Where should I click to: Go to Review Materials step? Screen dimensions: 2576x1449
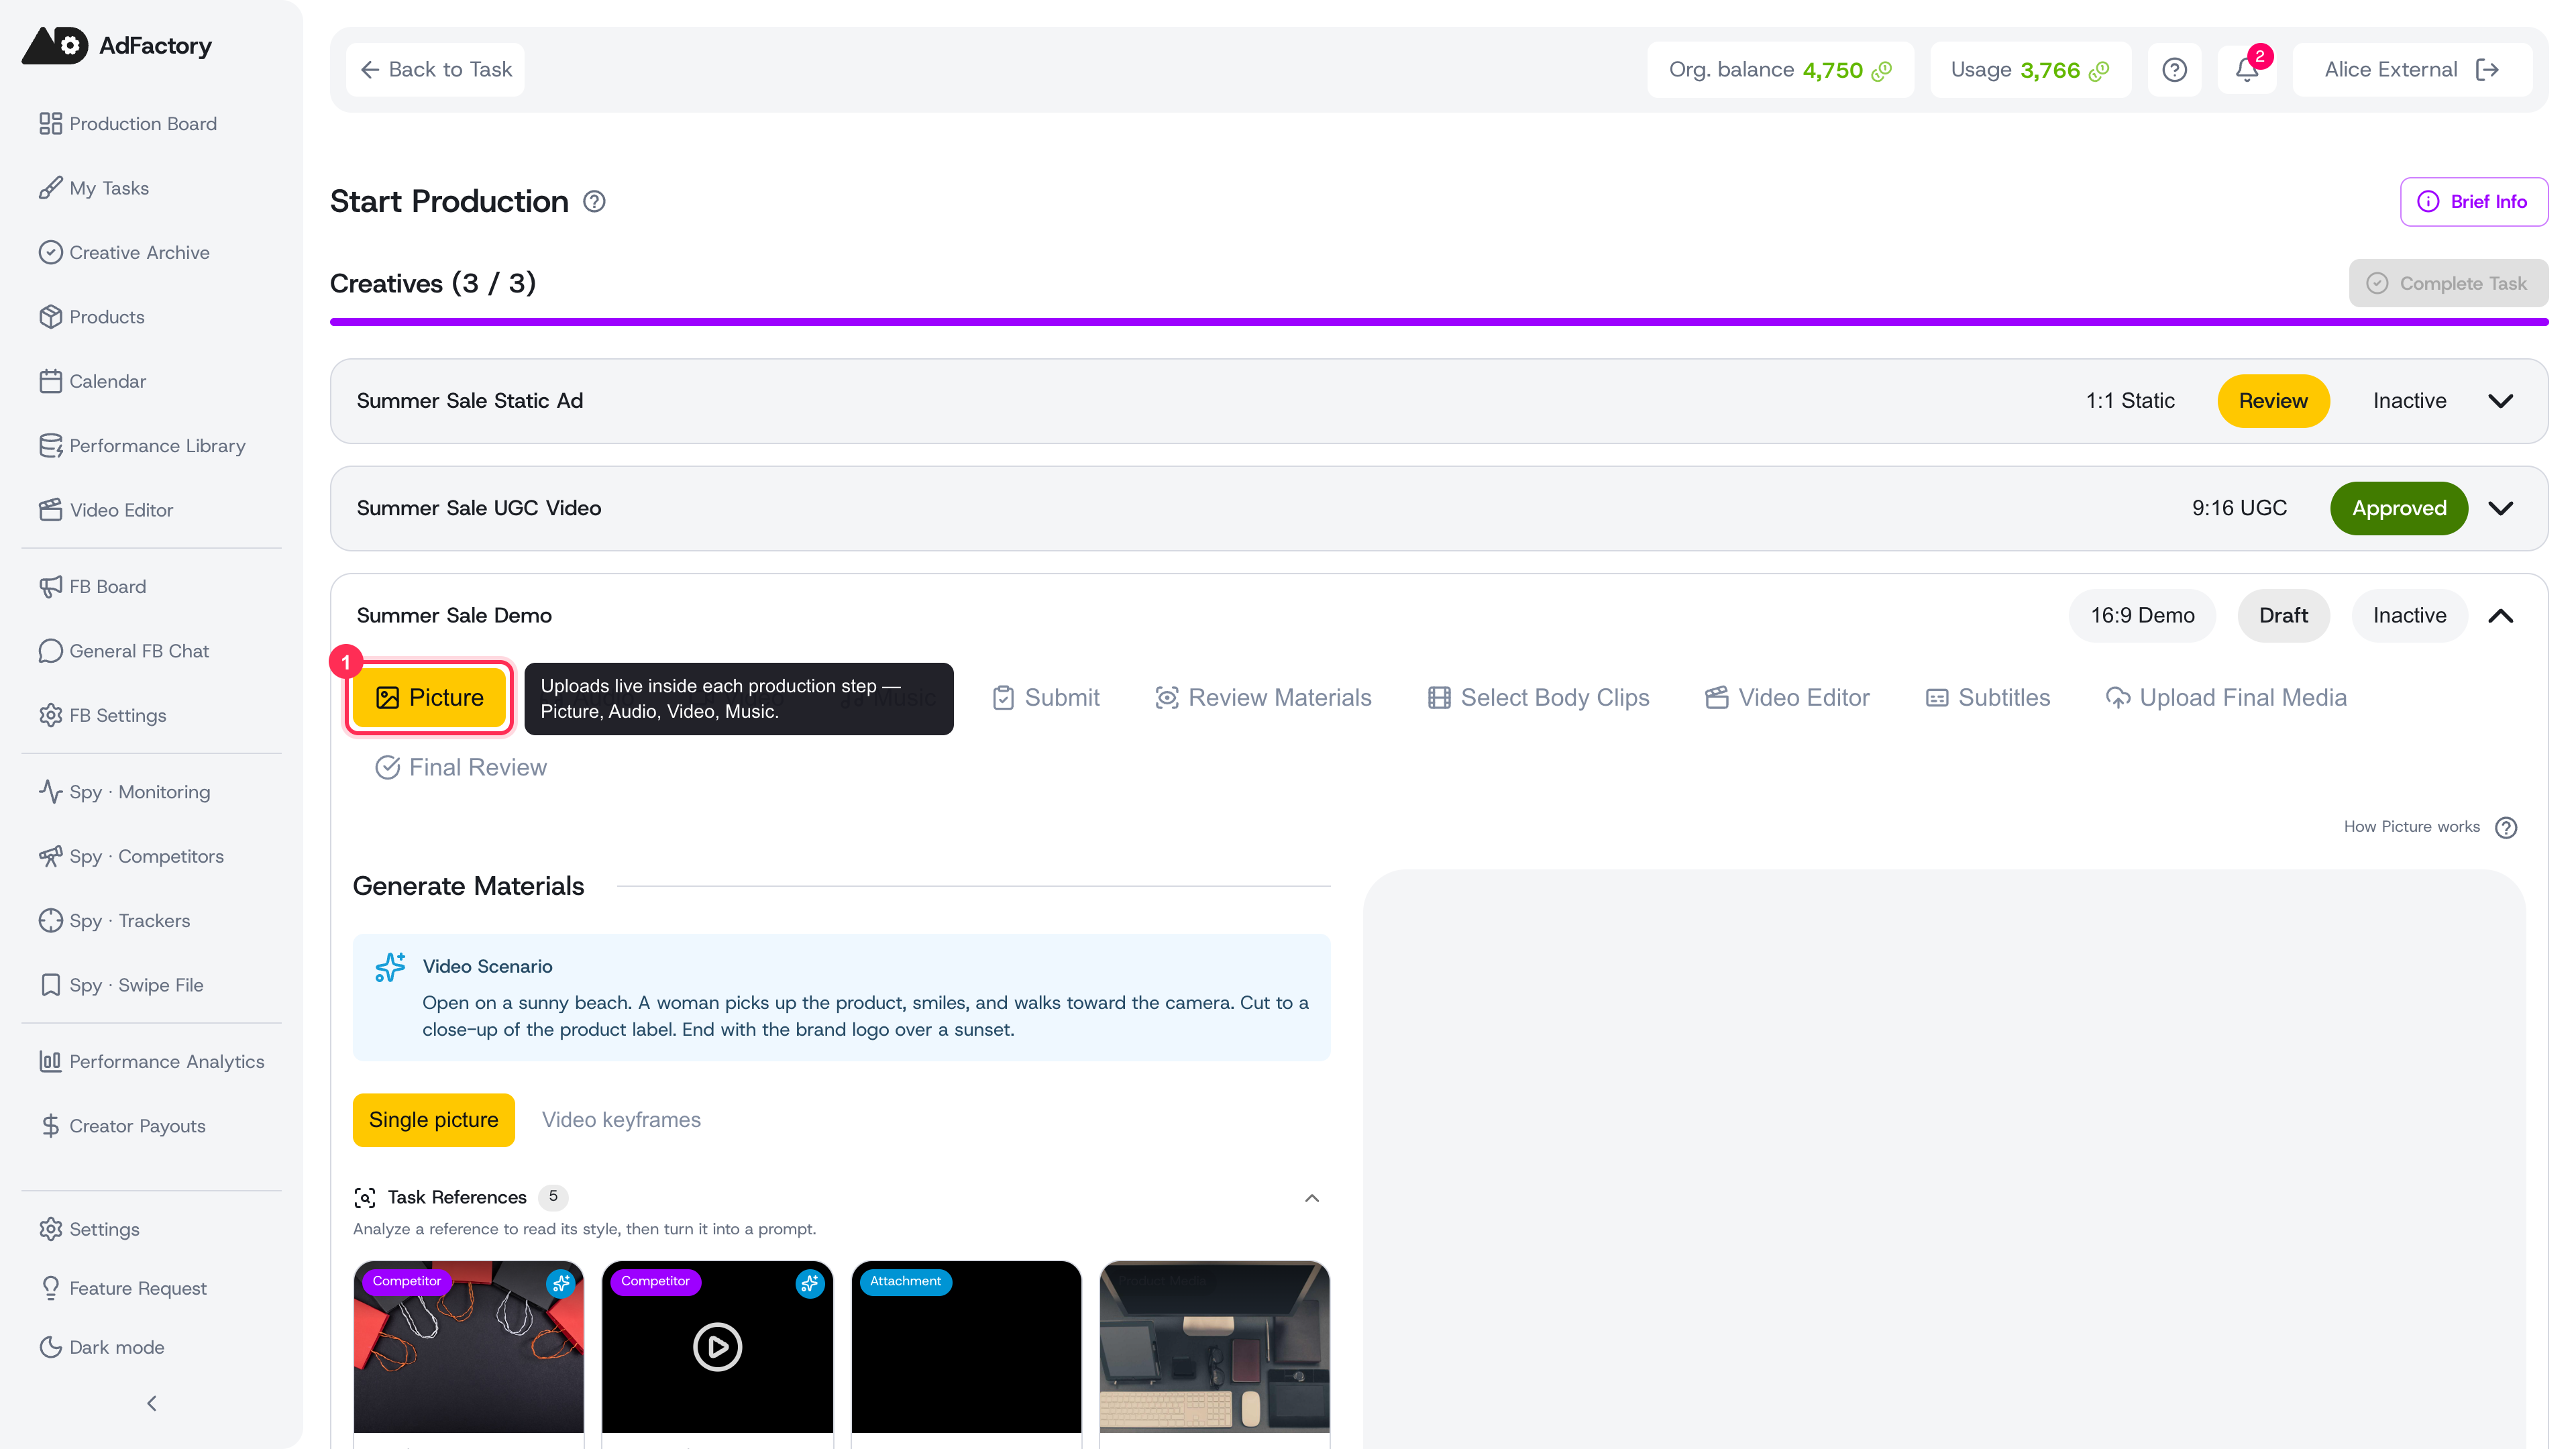tap(1263, 698)
